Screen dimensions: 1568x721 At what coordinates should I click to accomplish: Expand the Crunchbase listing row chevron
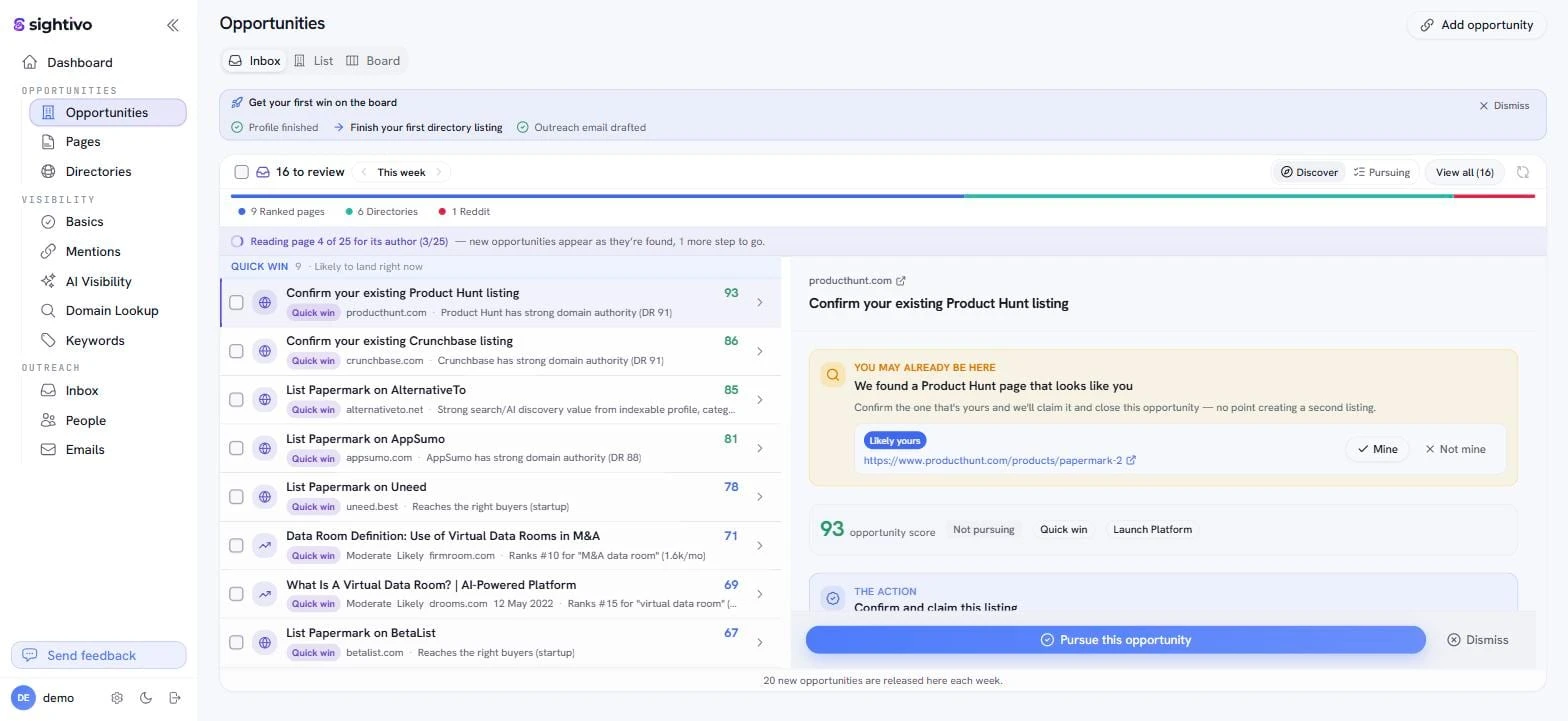click(x=760, y=351)
